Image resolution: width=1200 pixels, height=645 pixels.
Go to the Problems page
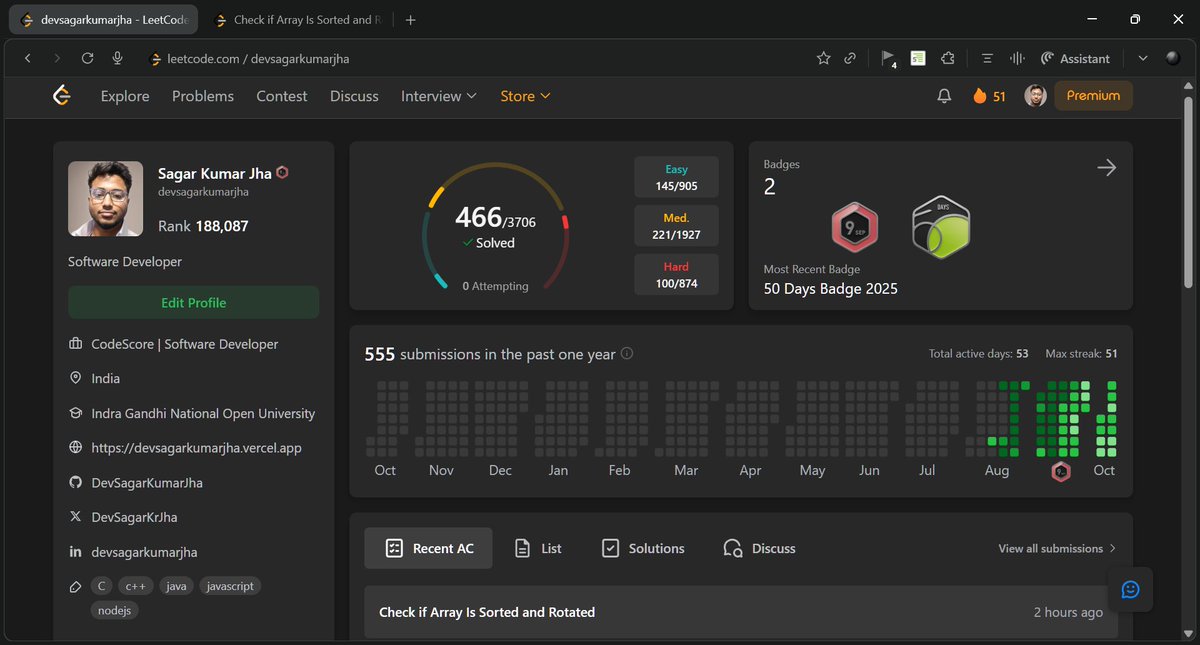tap(203, 96)
